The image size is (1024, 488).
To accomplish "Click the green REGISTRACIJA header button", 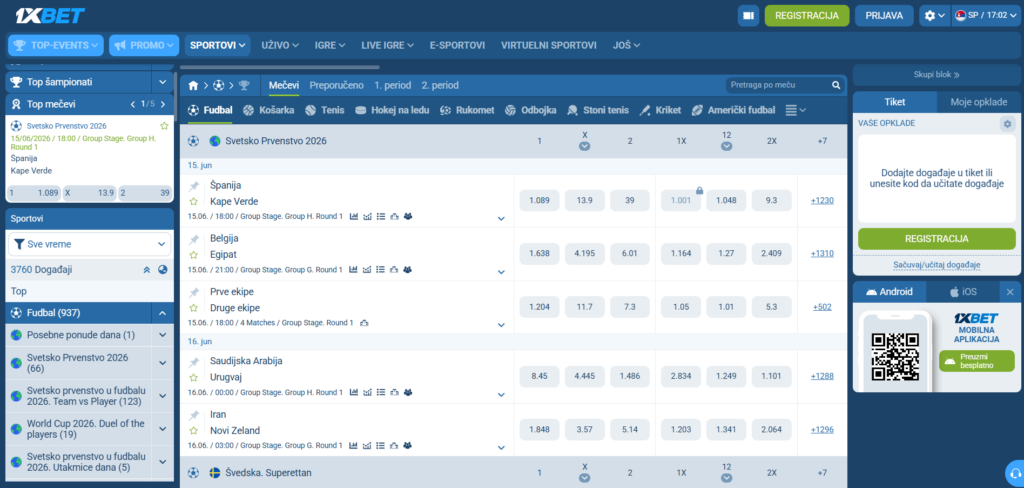I will pos(807,16).
